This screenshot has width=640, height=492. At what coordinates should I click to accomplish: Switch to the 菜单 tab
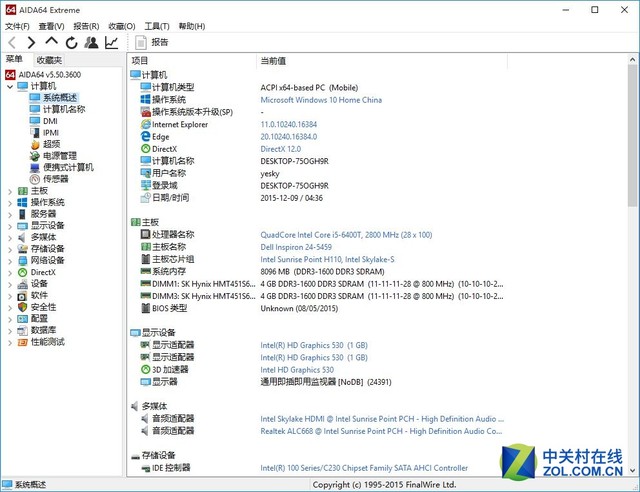coord(14,59)
